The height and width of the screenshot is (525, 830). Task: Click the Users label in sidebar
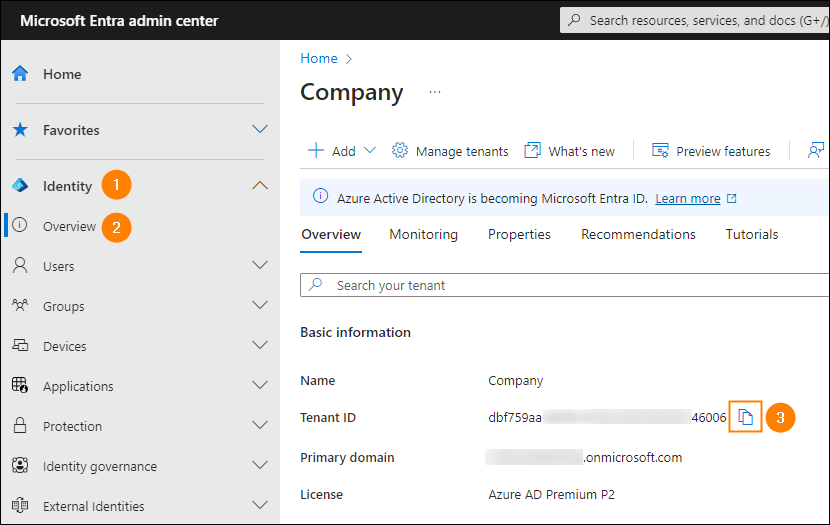pyautogui.click(x=58, y=266)
